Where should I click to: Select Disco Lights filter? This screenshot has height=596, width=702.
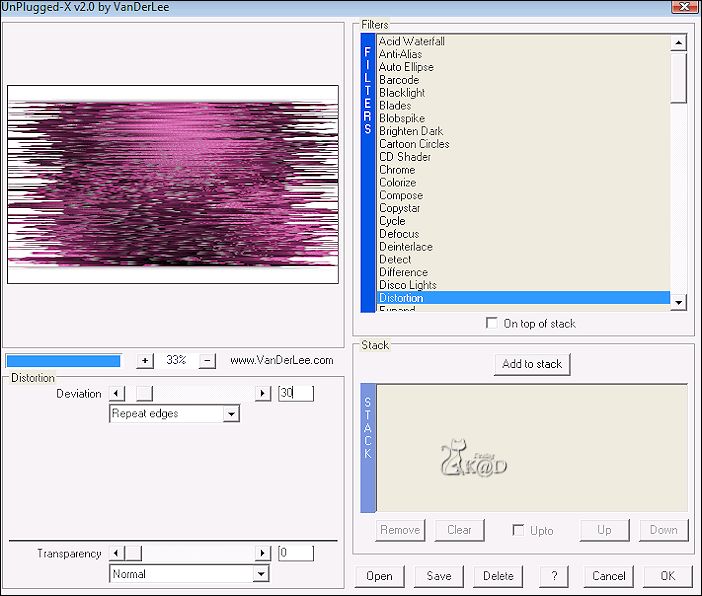click(523, 285)
